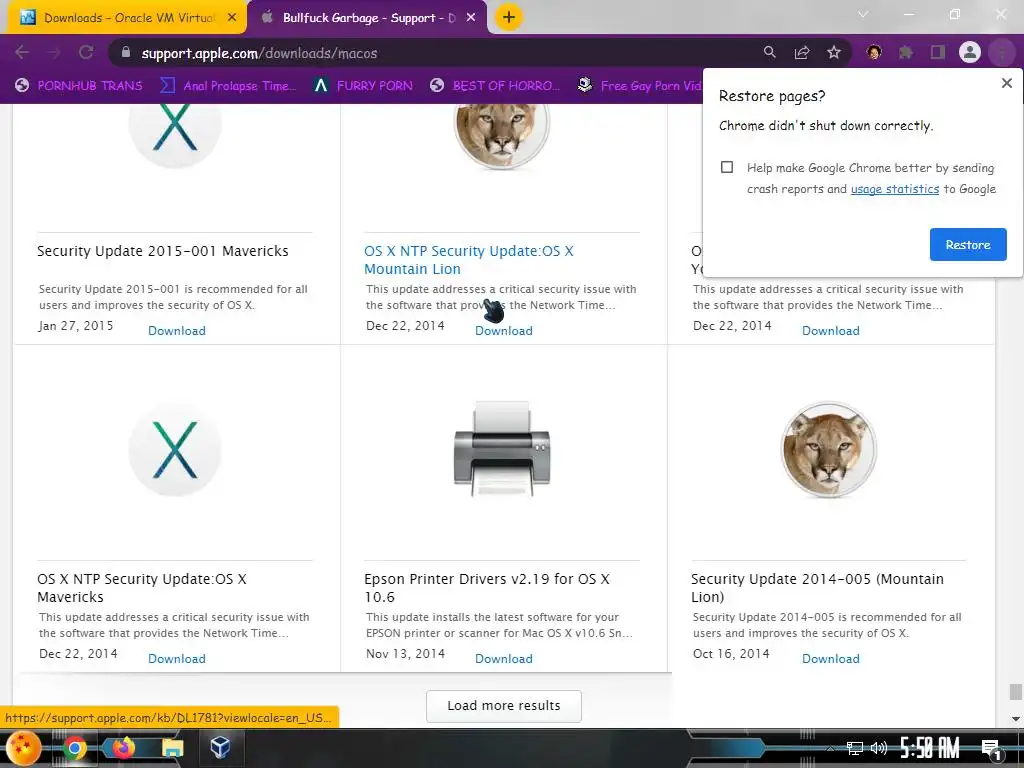Click the Restore button
This screenshot has width=1024, height=768.
[x=968, y=244]
